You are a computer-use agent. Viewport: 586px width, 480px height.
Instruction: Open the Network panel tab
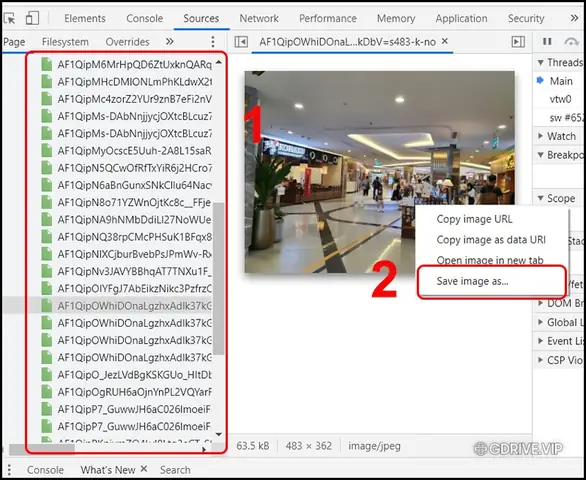click(259, 18)
